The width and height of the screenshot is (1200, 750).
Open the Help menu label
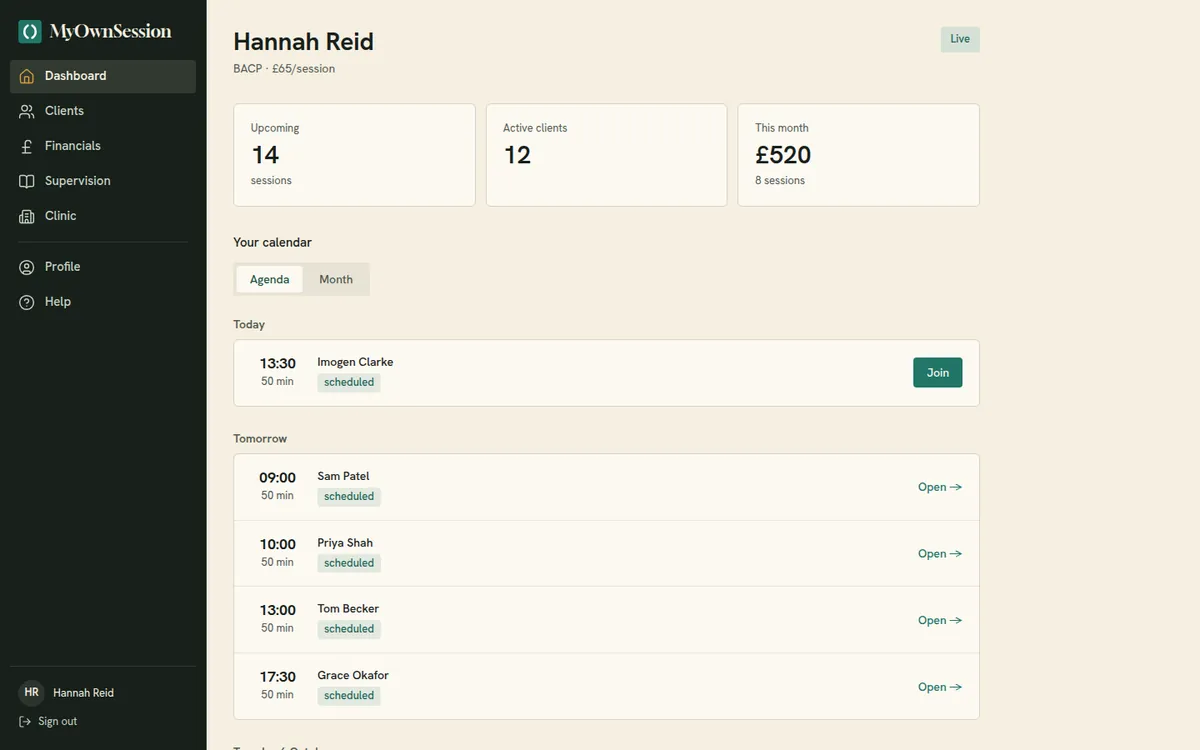pos(58,302)
